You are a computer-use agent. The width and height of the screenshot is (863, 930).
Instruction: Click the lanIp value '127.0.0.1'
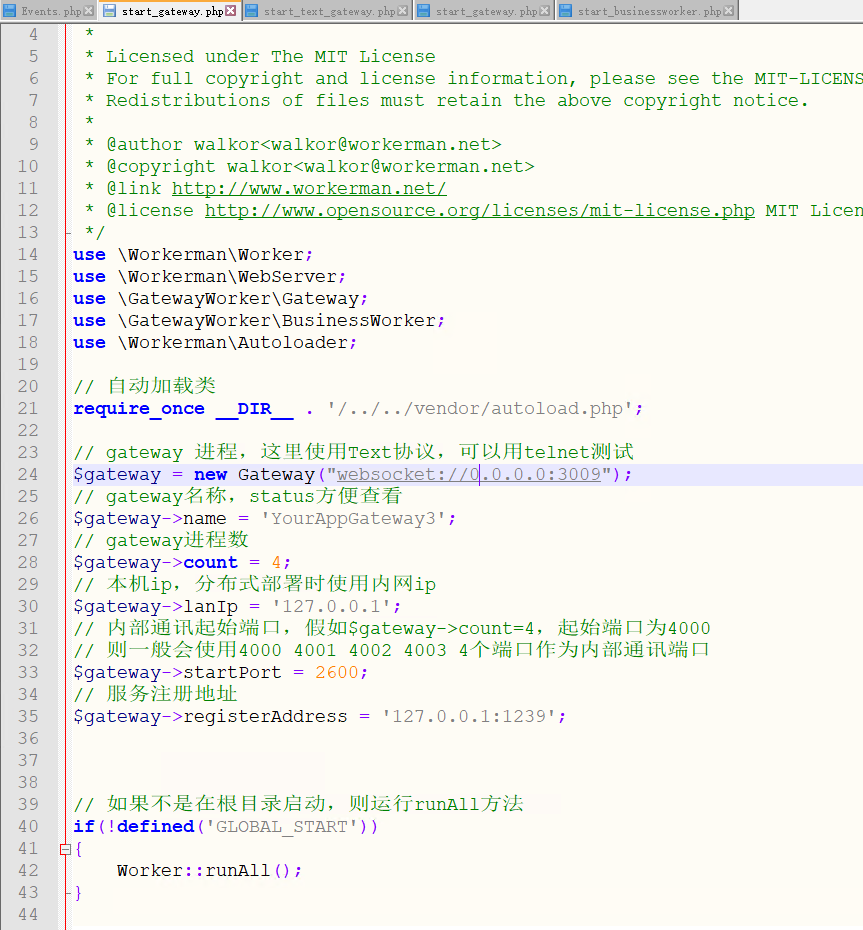coord(332,607)
